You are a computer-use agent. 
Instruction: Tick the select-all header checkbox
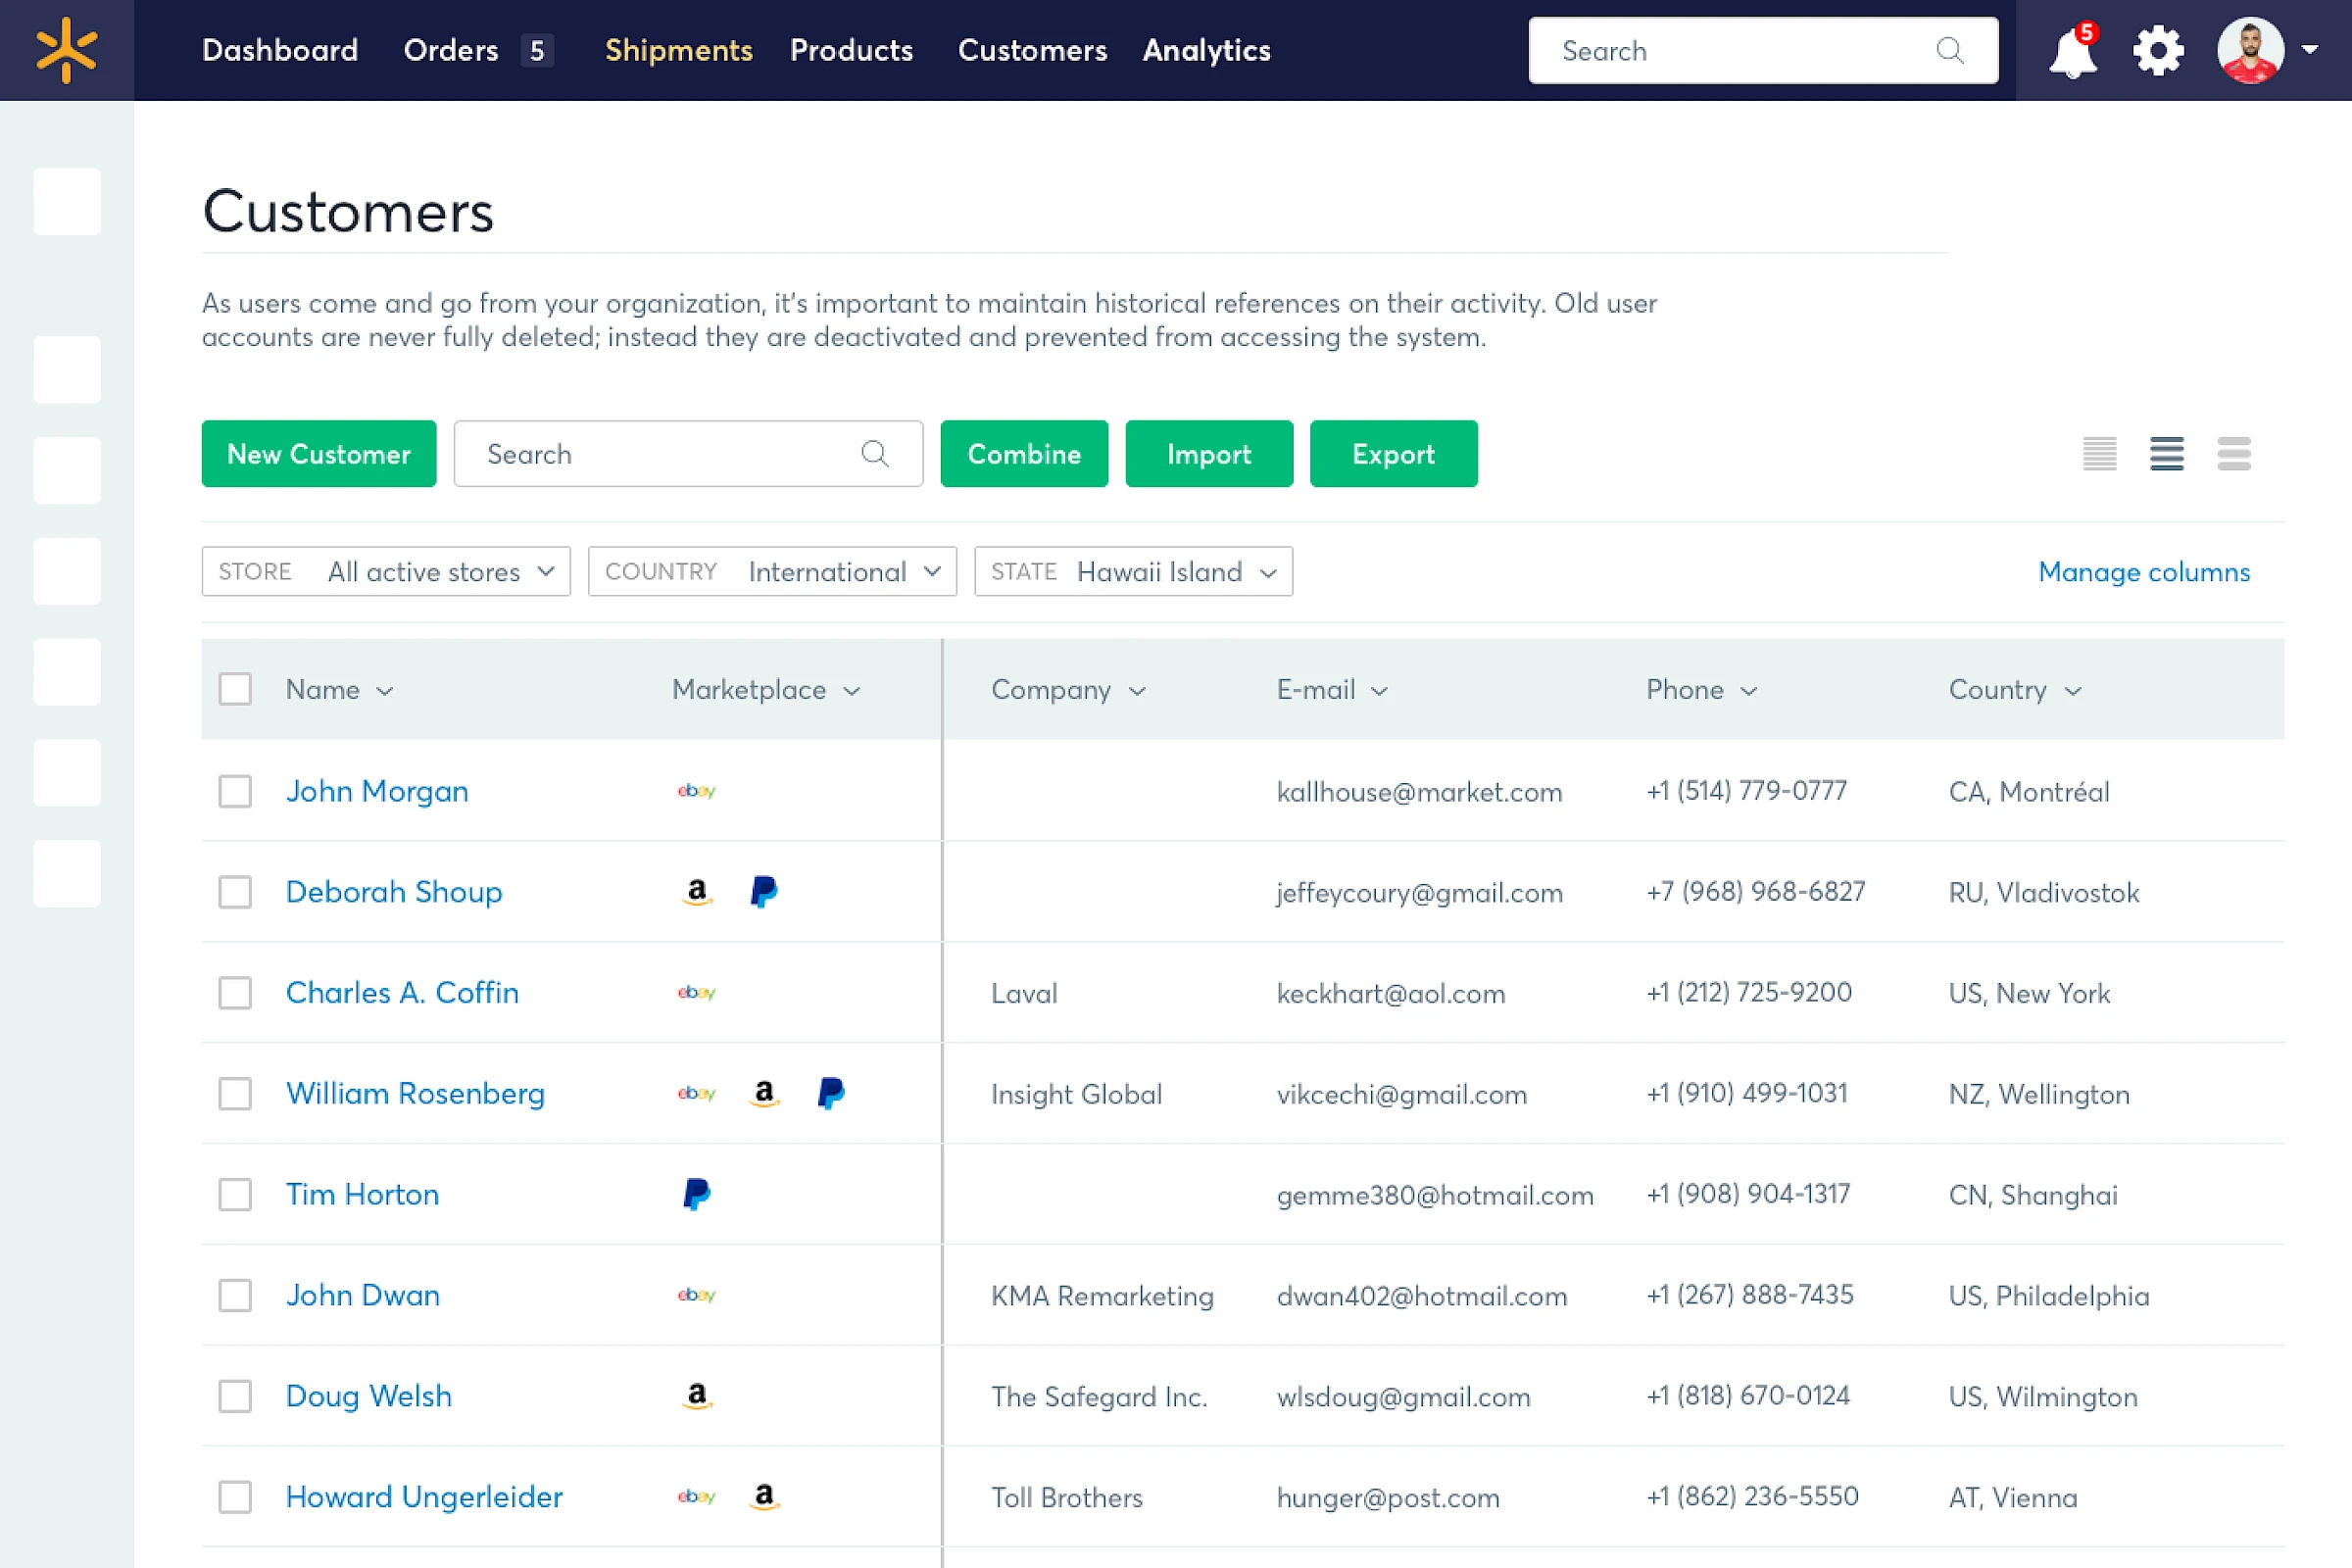click(235, 689)
